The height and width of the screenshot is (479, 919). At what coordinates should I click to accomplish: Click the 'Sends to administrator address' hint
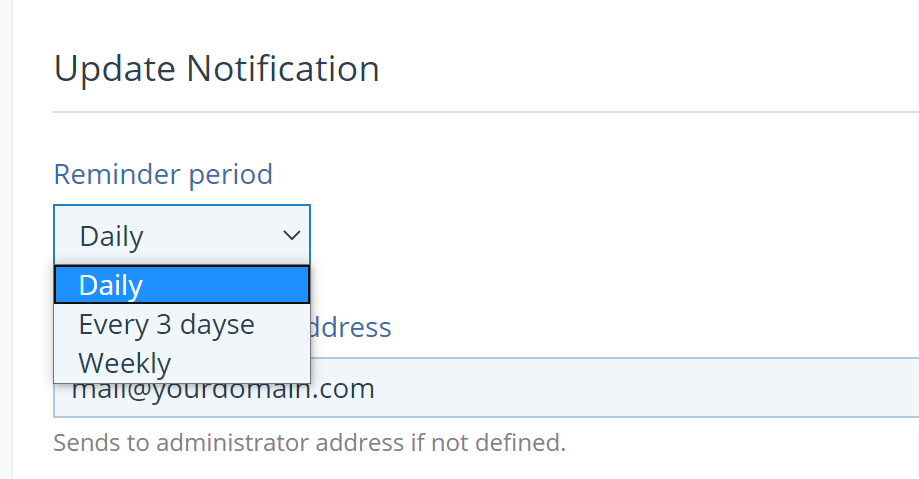(x=309, y=441)
